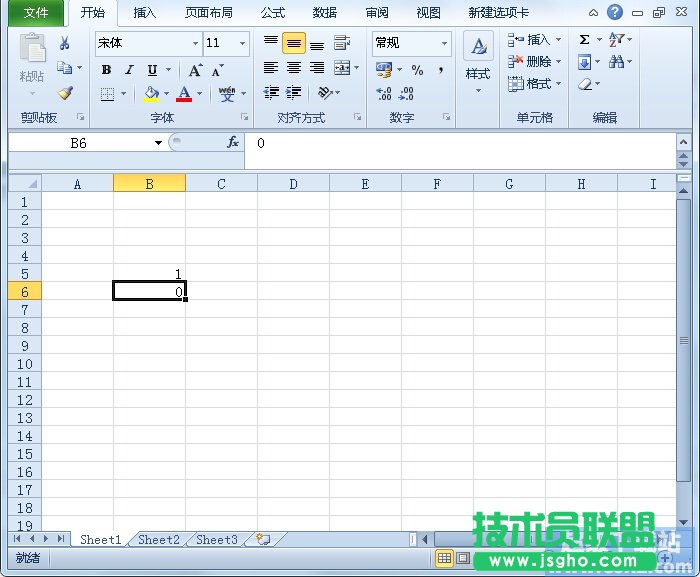Apply Percent style
700x577 pixels.
coord(417,70)
